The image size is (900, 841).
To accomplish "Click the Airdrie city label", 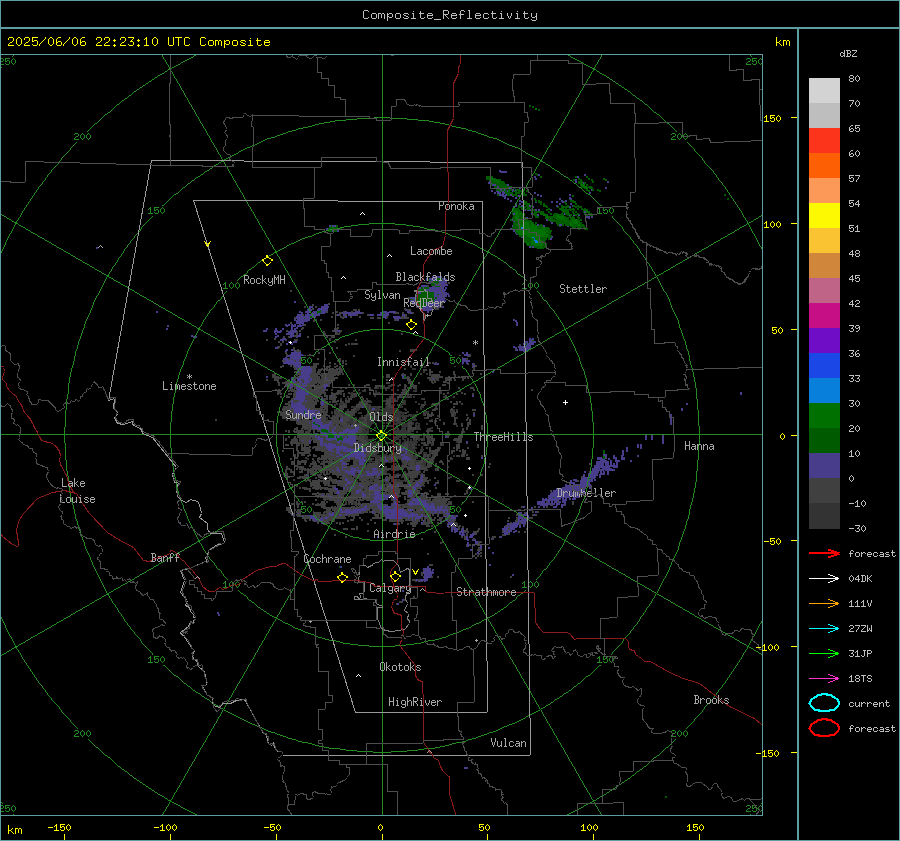I will pyautogui.click(x=394, y=534).
